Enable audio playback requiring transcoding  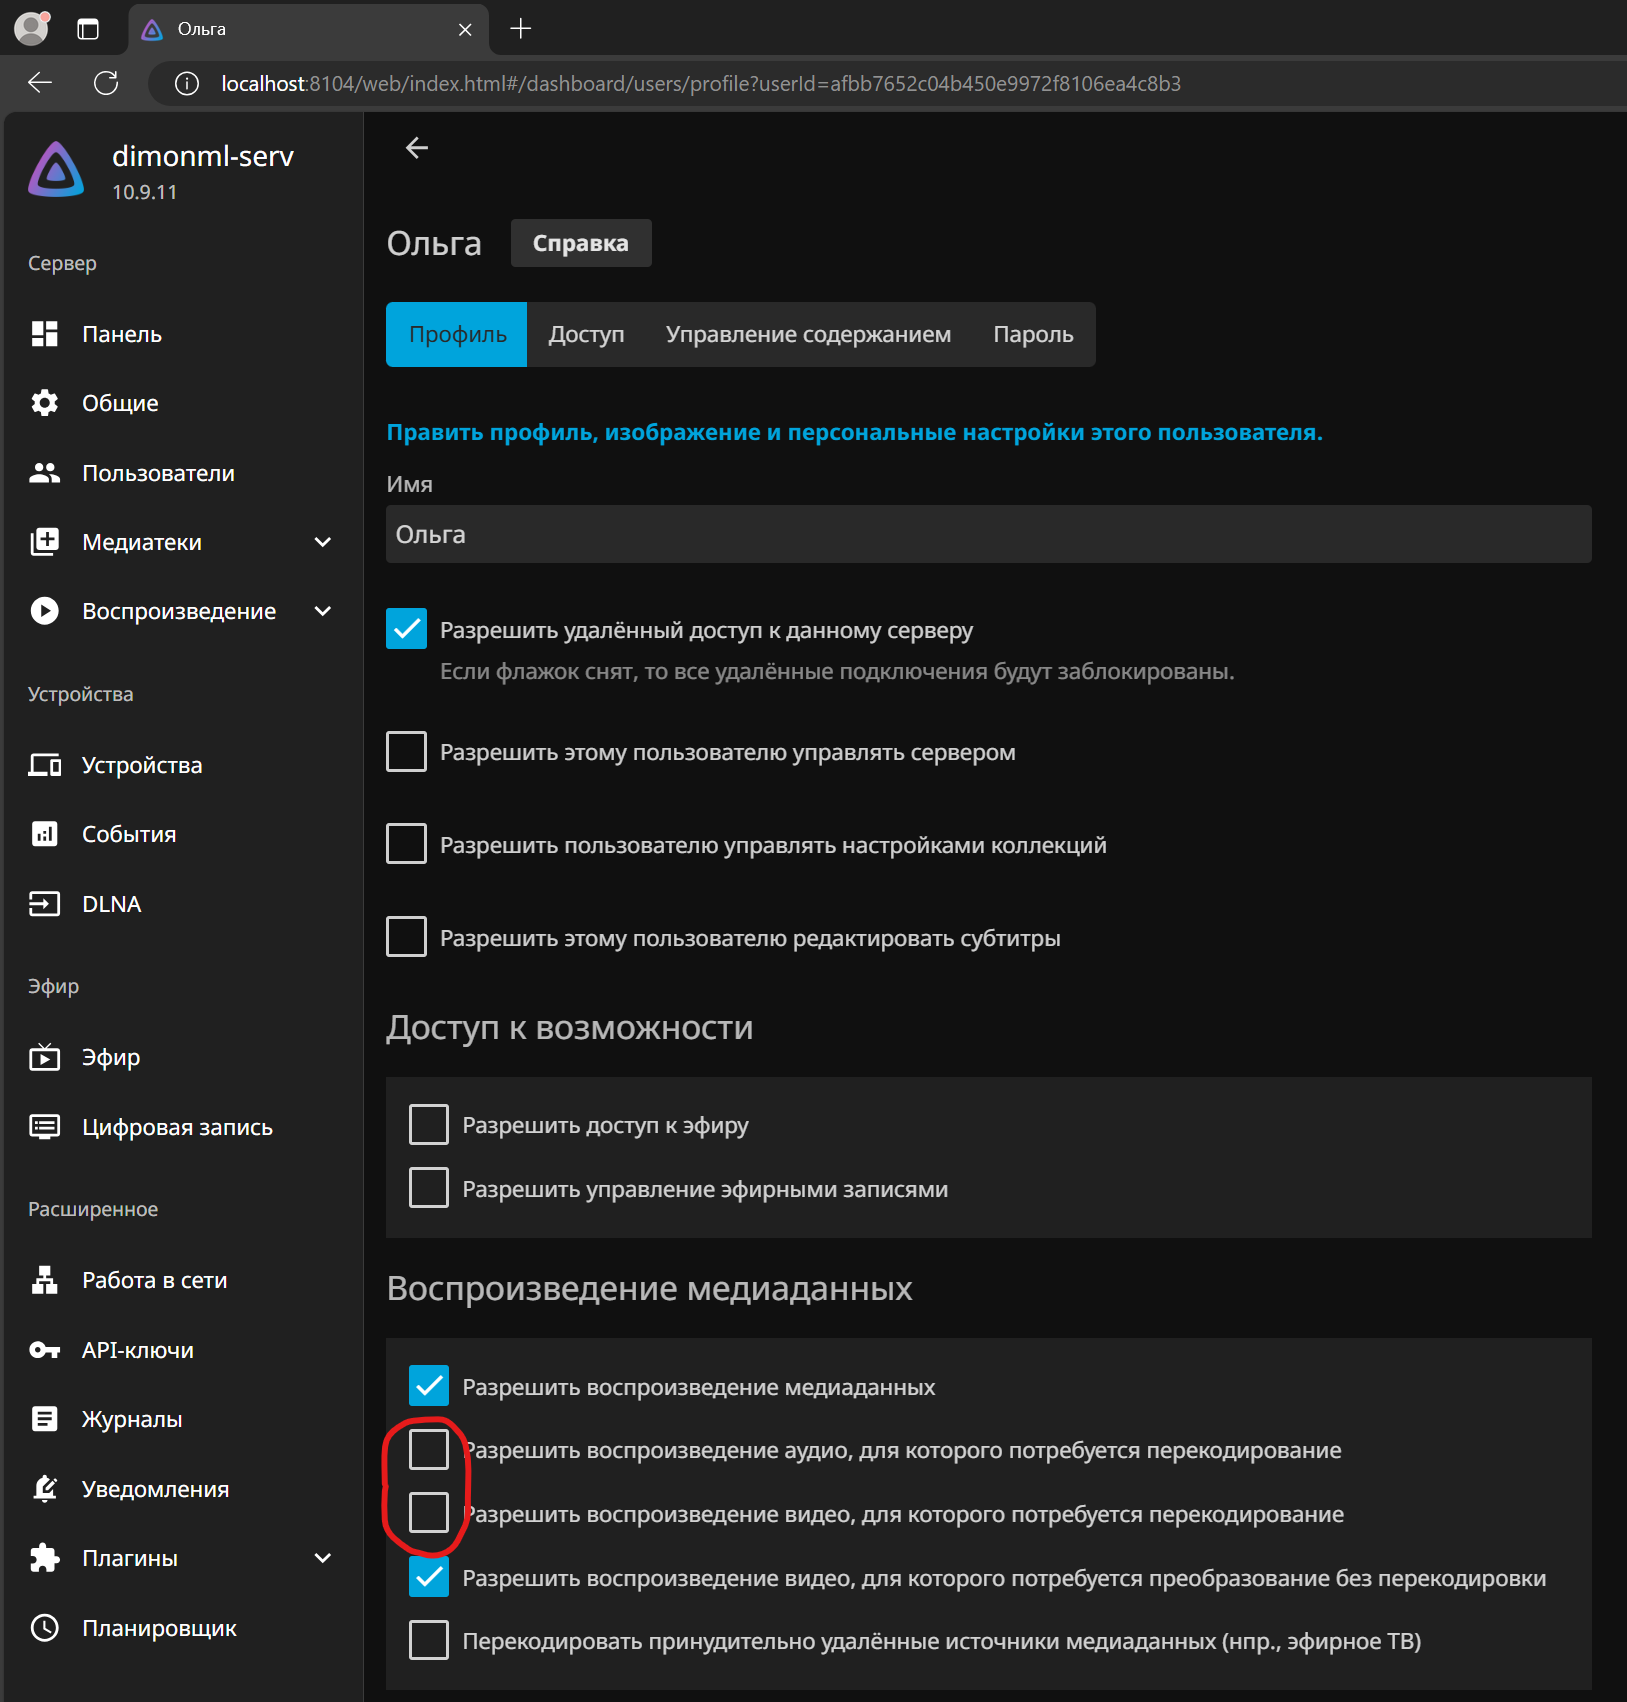429,1449
